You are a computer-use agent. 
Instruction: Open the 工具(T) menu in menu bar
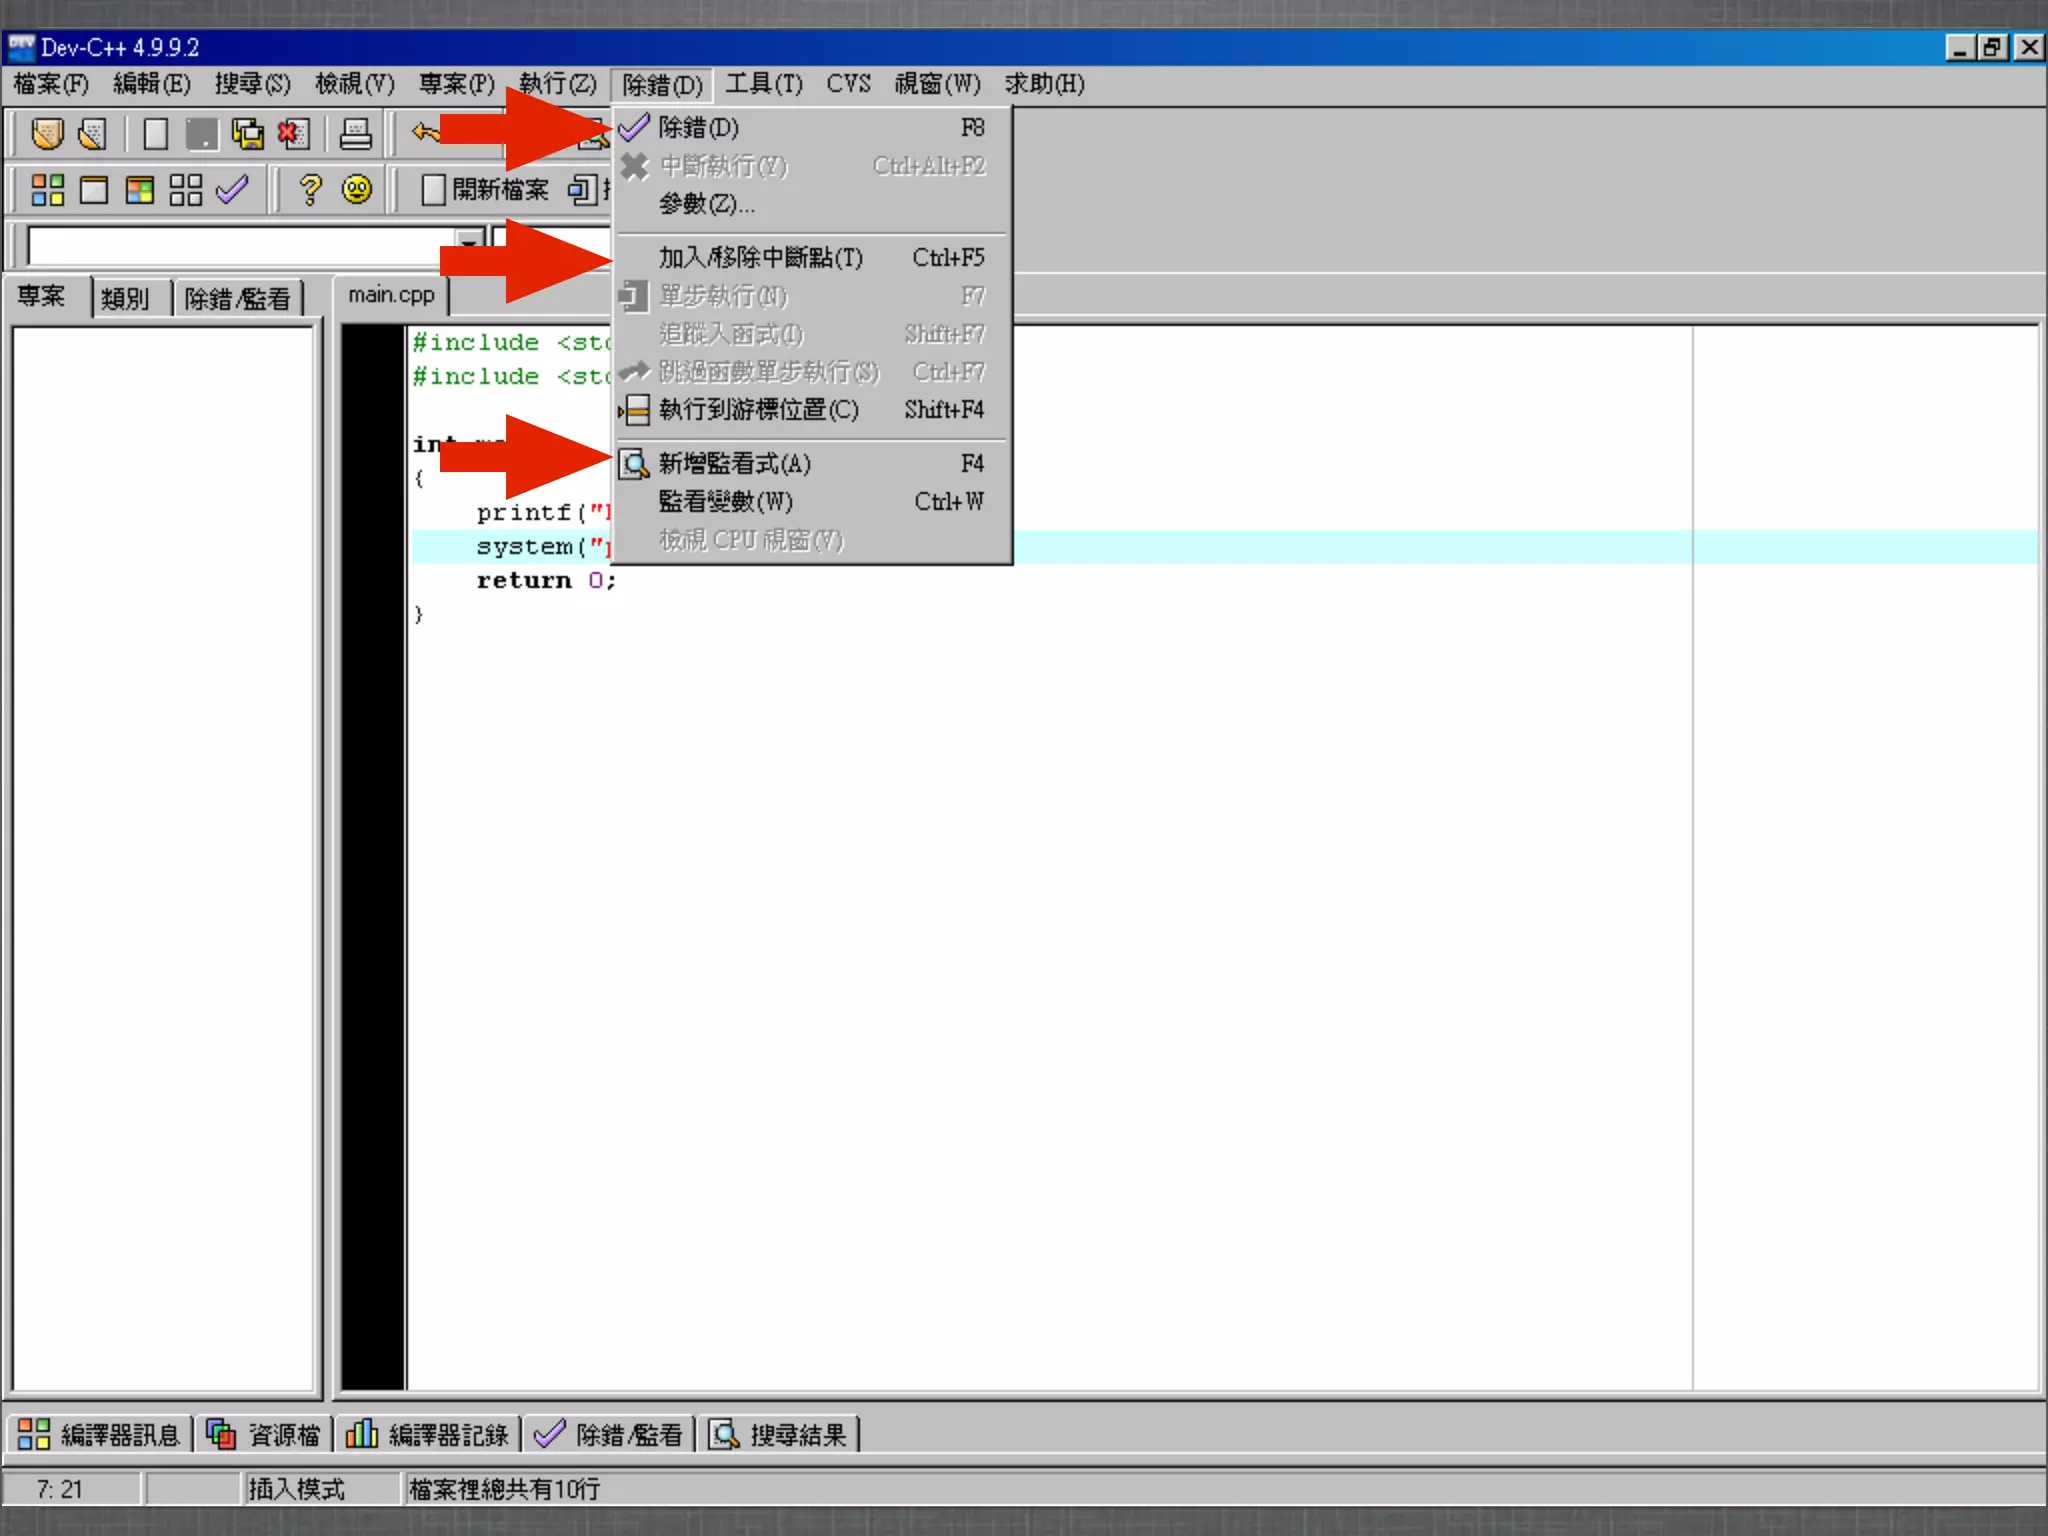coord(763,84)
